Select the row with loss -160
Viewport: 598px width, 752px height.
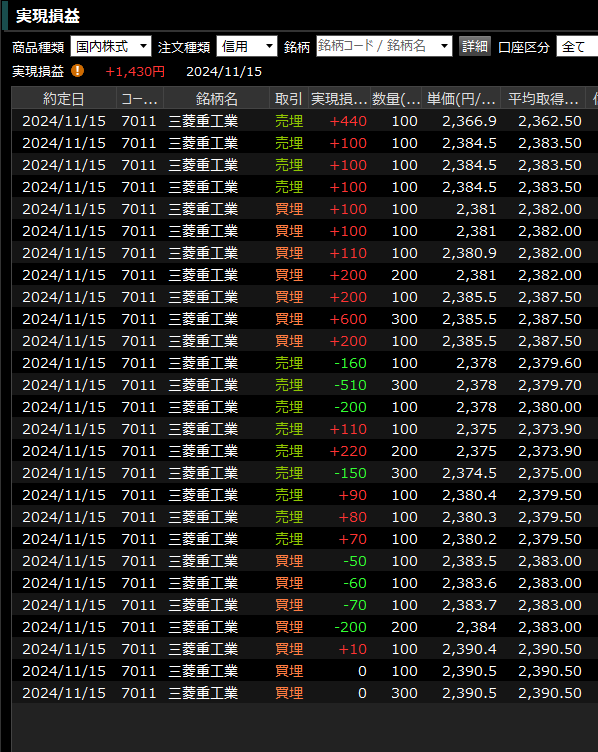coord(305,363)
